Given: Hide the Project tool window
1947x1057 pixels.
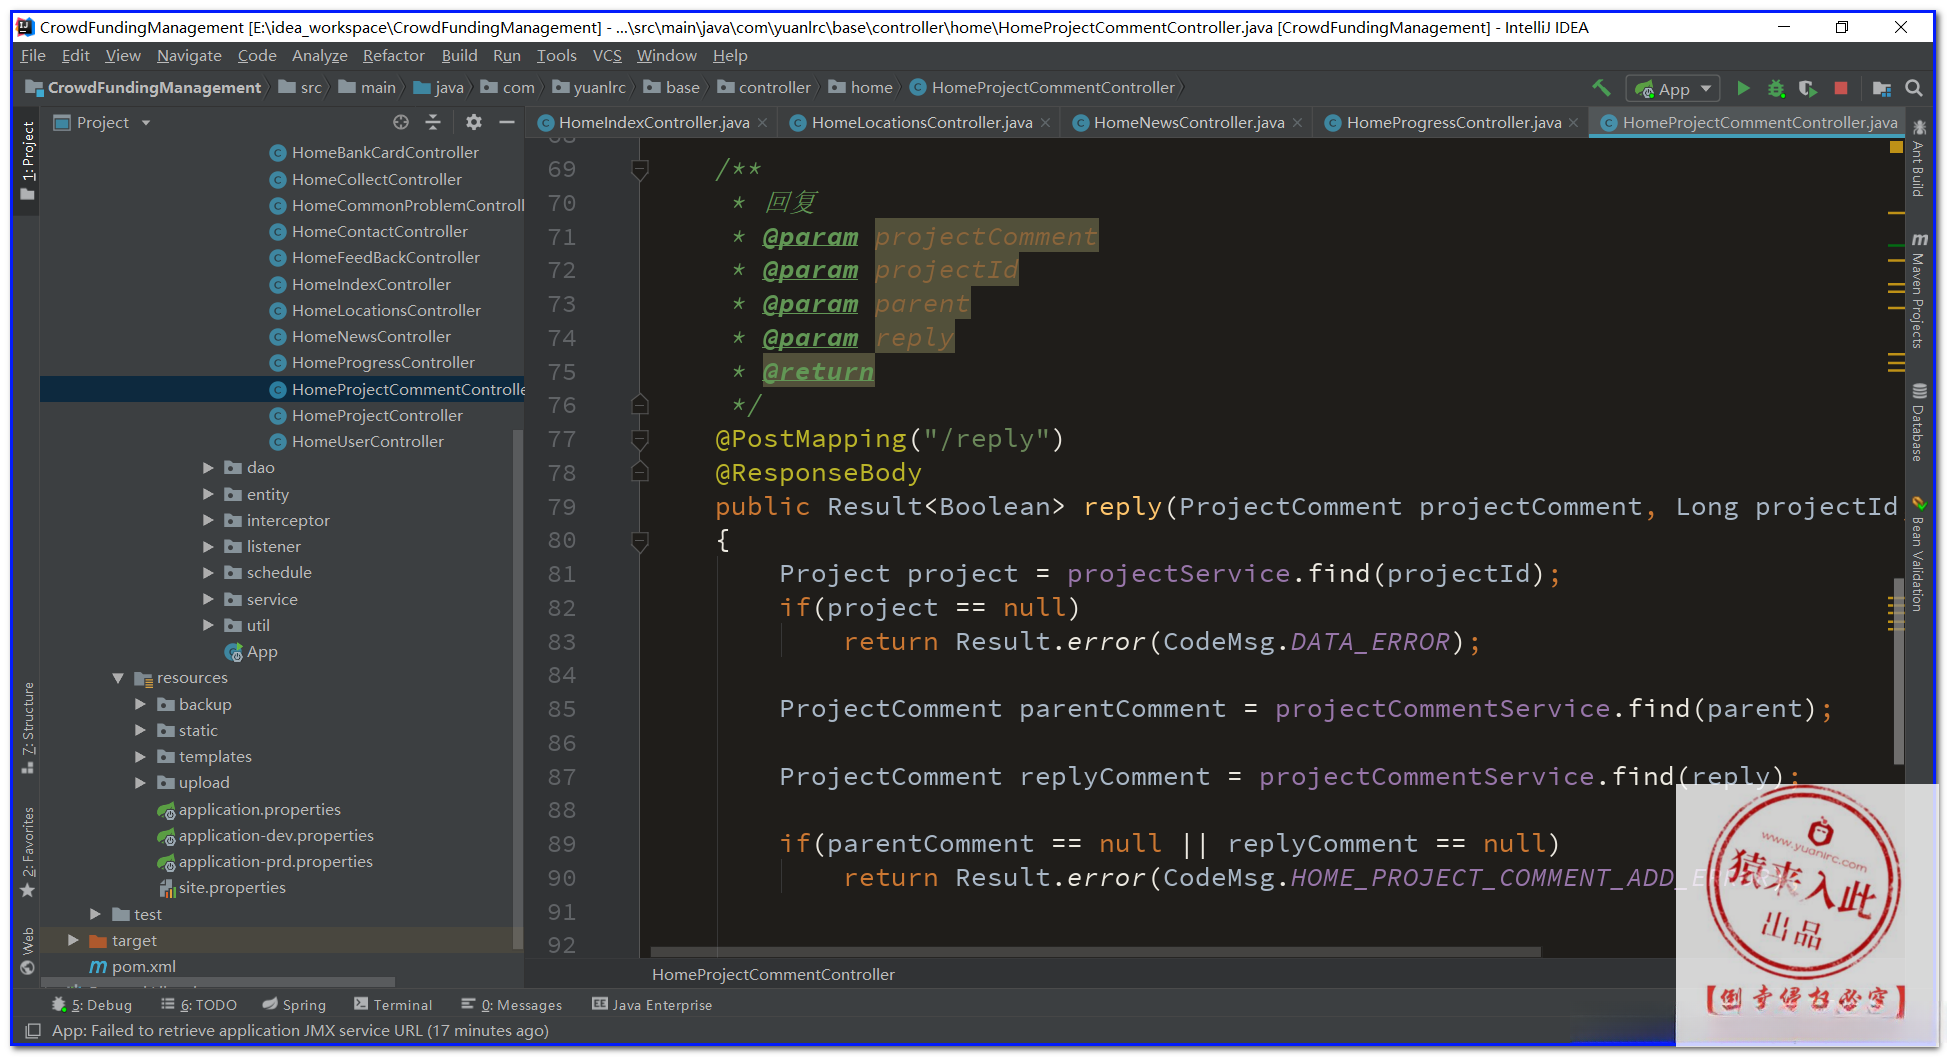Looking at the screenshot, I should 507,122.
